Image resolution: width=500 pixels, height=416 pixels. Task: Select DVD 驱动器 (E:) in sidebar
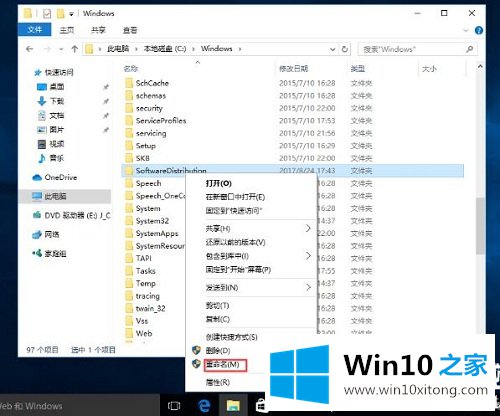(77, 216)
